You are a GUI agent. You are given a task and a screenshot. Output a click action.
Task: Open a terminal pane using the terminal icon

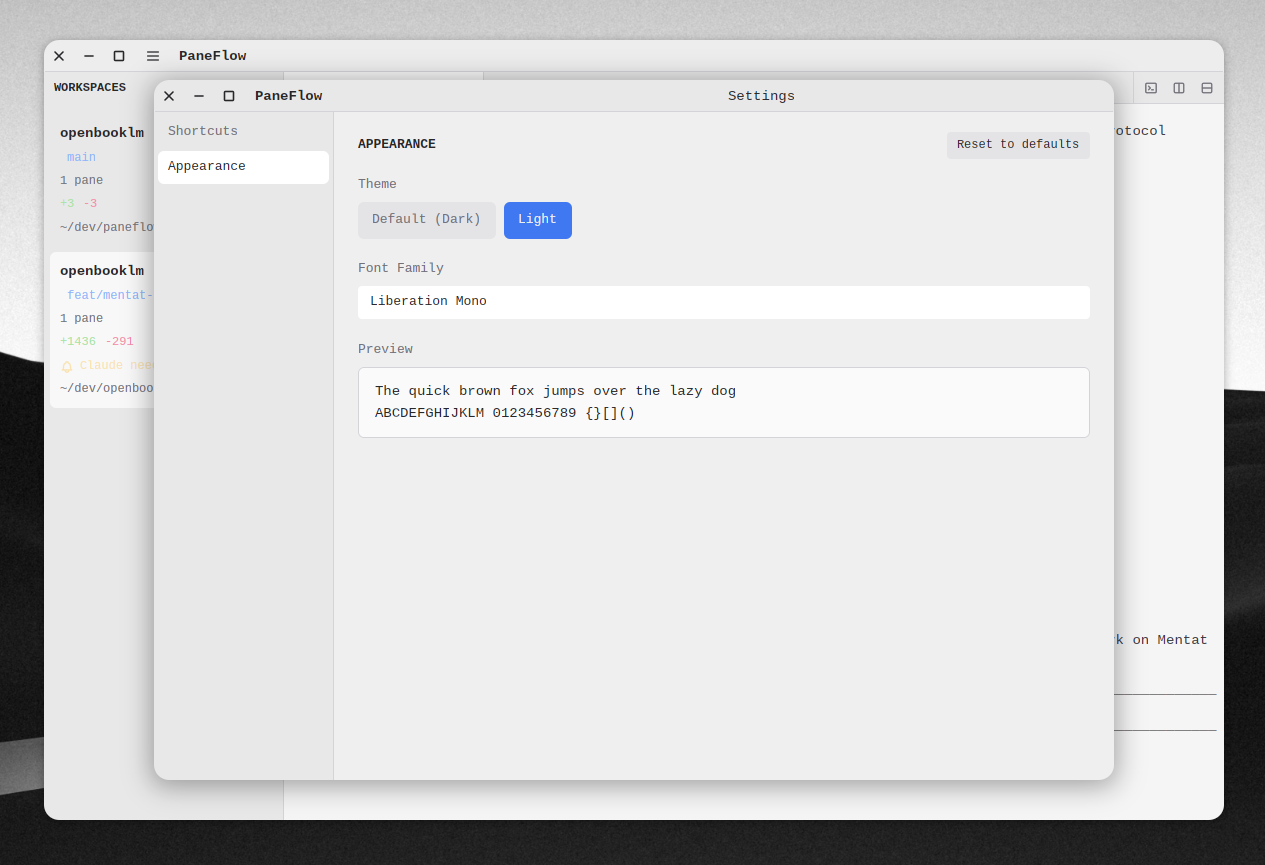point(1150,88)
